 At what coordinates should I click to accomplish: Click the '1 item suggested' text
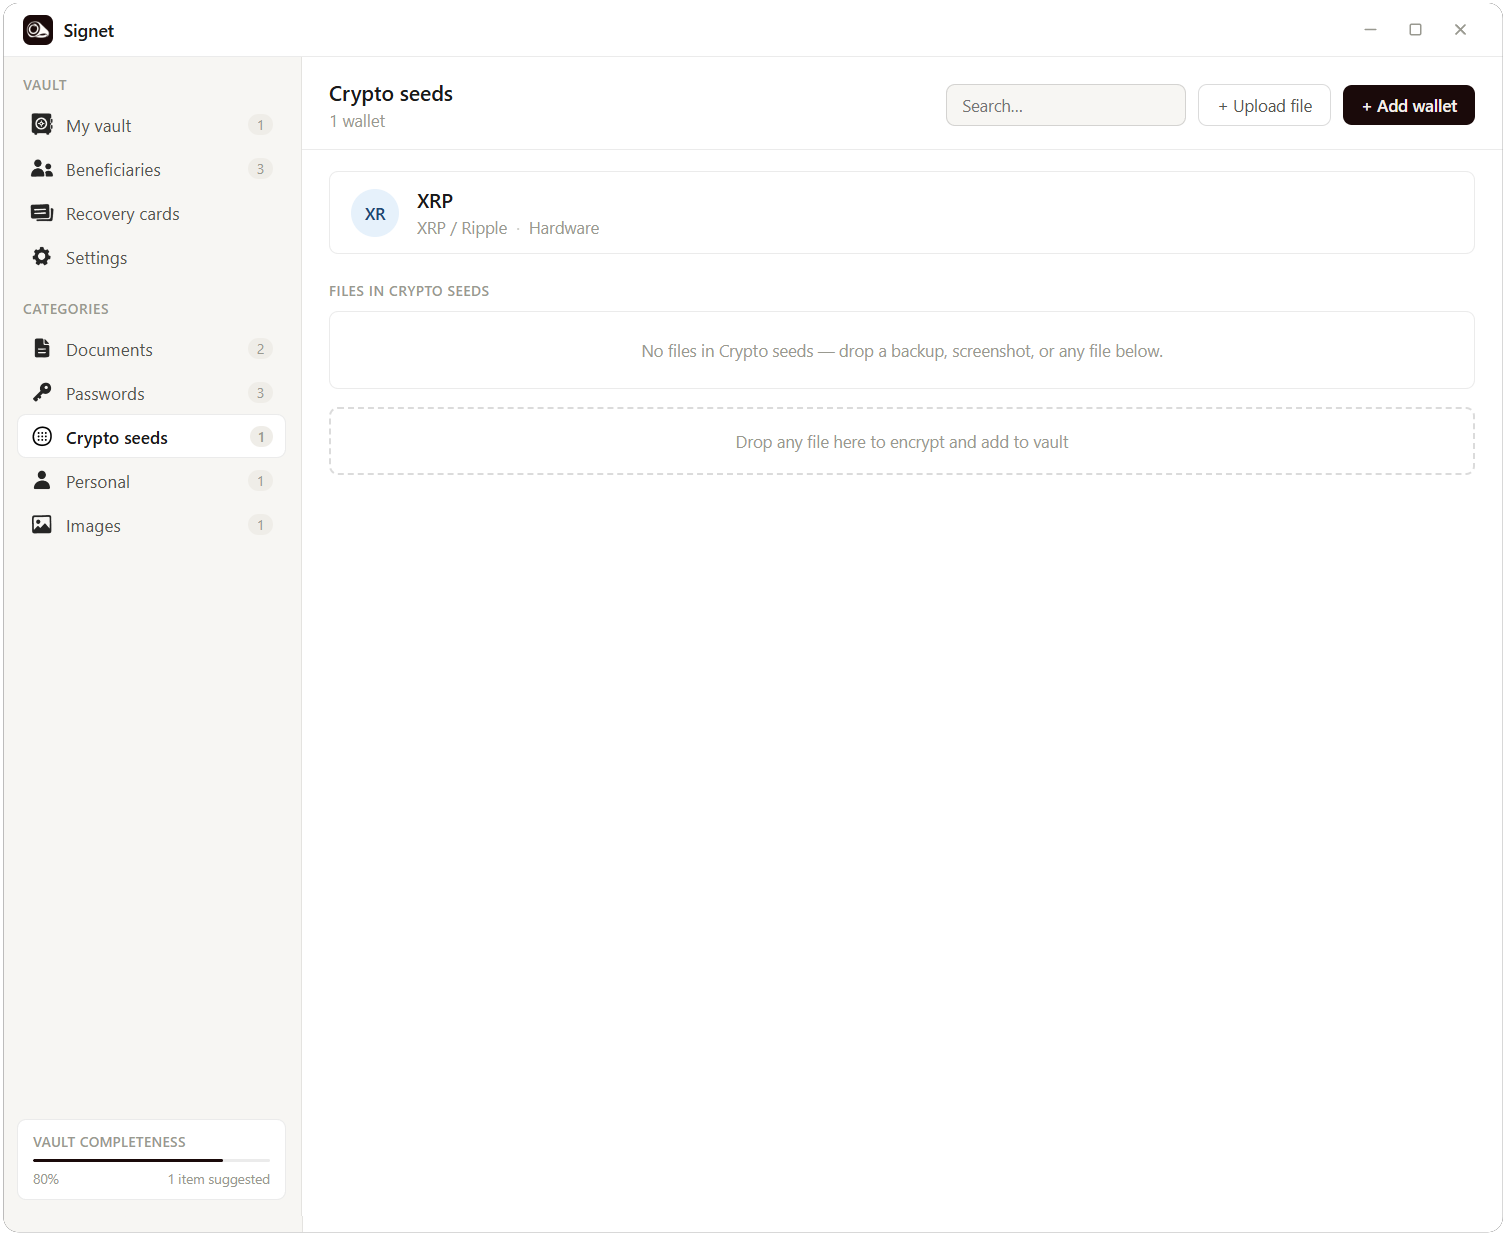coord(219,1179)
